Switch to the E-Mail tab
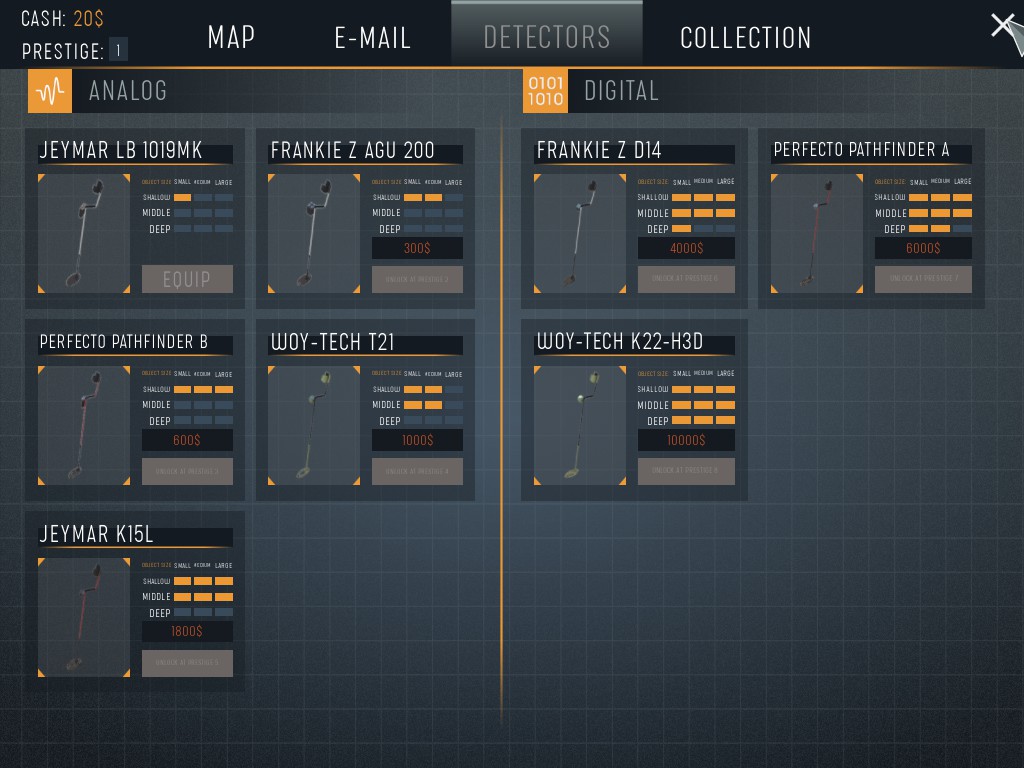 click(x=372, y=38)
